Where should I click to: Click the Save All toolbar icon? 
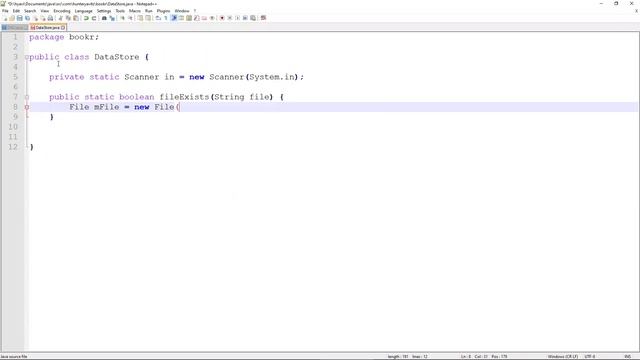tap(27, 18)
